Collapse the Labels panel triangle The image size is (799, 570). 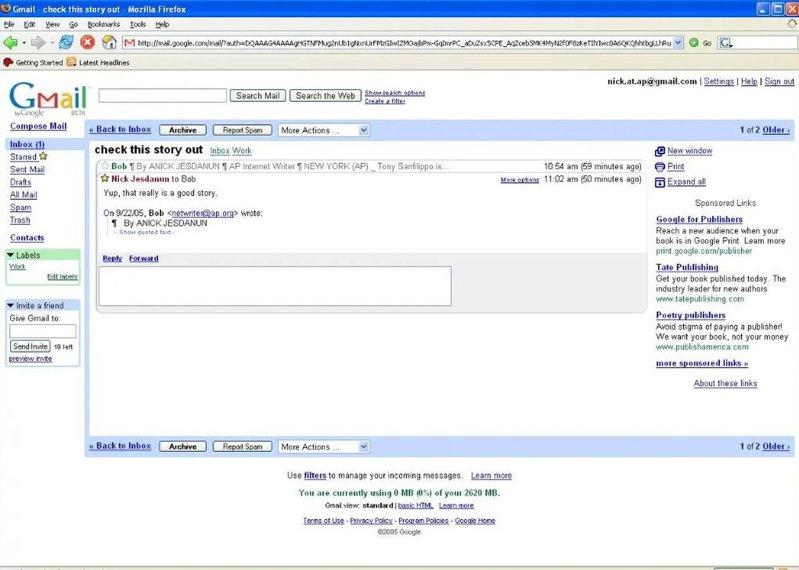[x=11, y=255]
